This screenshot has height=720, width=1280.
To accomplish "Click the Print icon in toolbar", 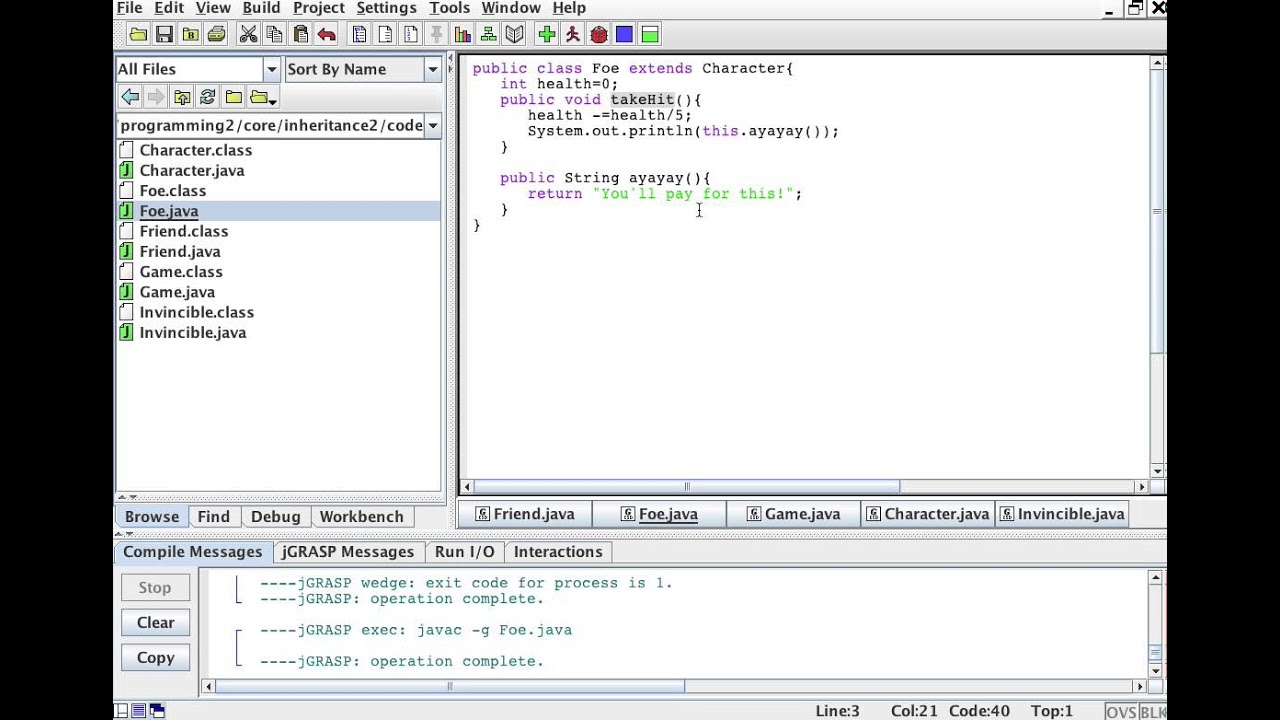I will tap(216, 35).
